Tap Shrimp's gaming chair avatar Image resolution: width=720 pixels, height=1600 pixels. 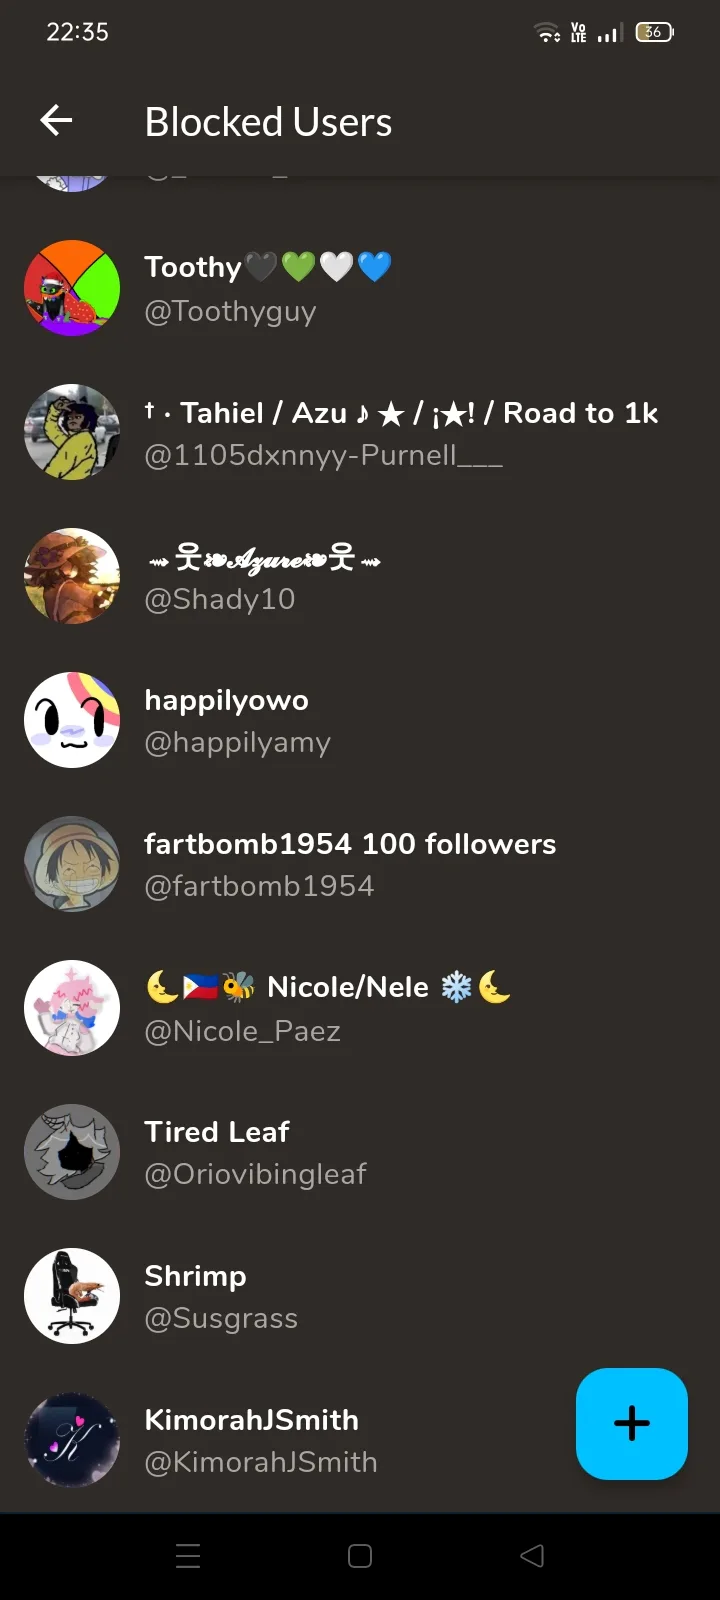point(72,1296)
